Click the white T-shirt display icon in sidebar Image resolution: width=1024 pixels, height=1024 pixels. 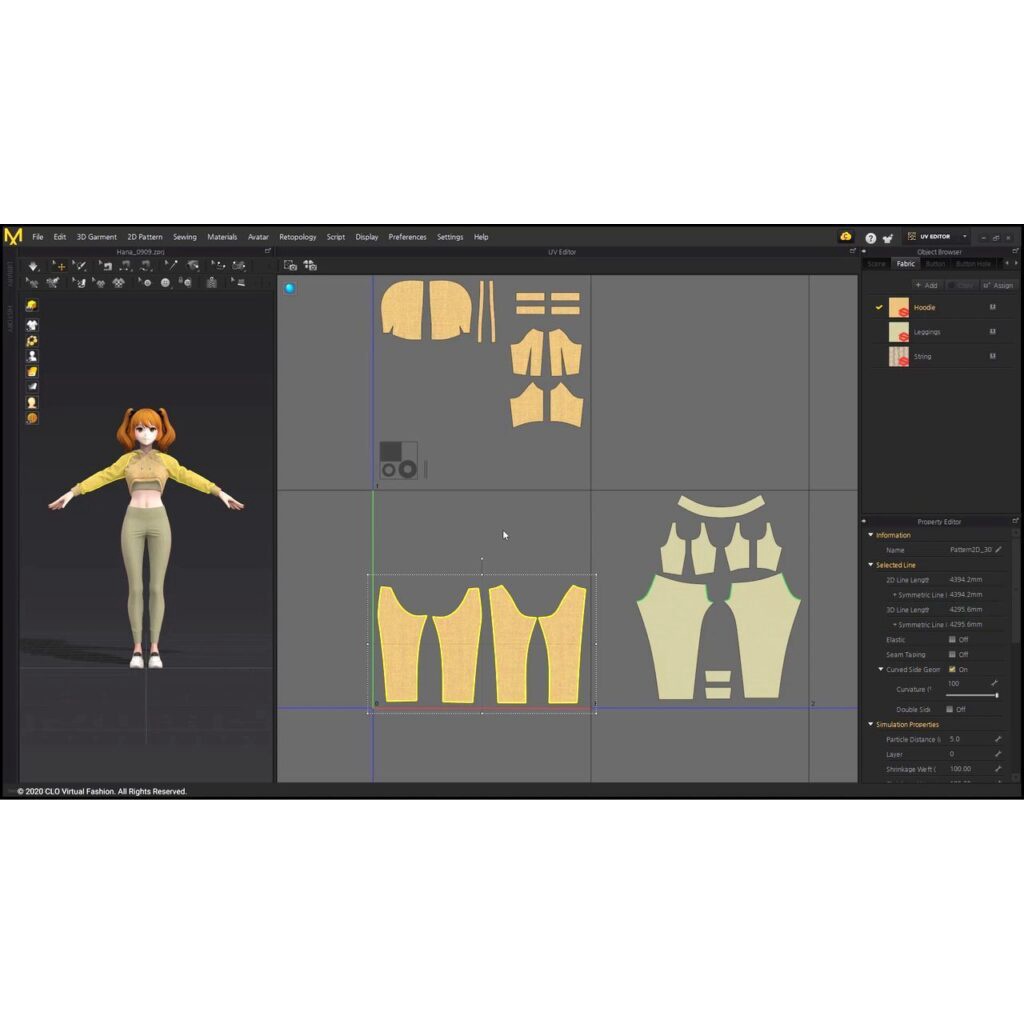31,325
